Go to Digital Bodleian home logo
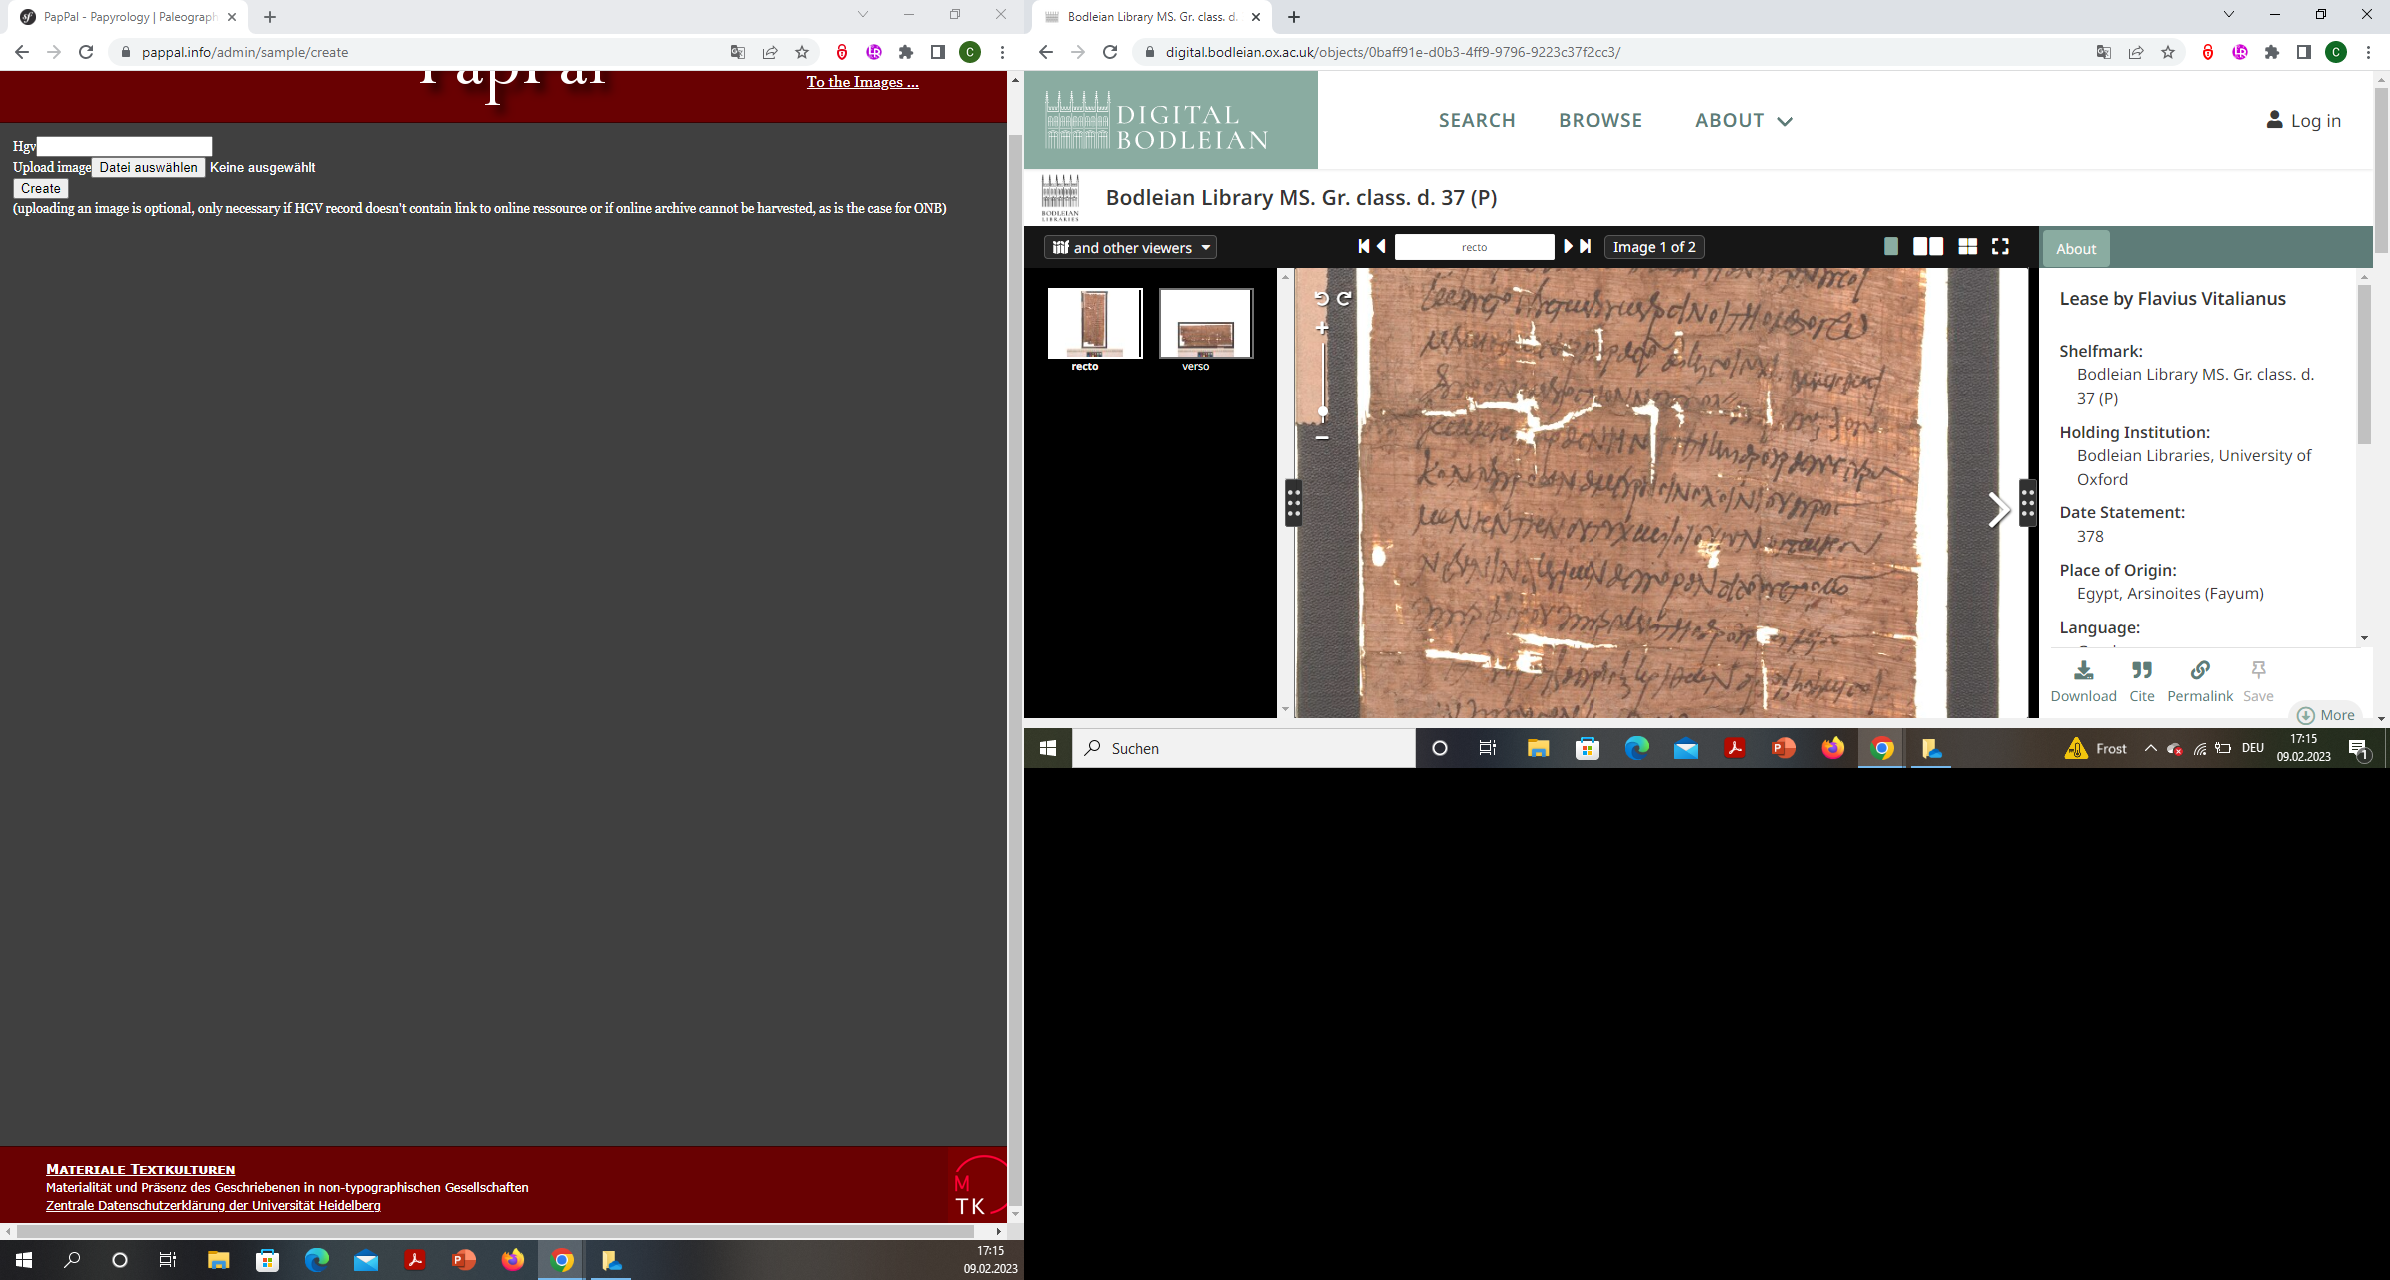 [1171, 120]
